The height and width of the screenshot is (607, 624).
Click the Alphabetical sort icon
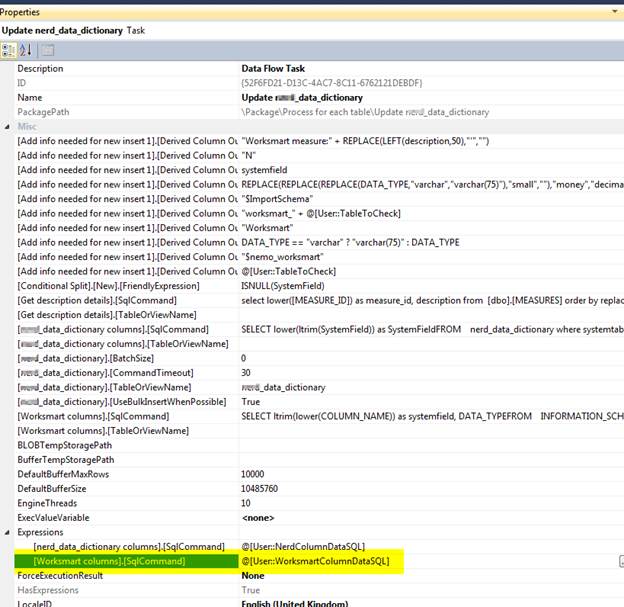click(25, 50)
